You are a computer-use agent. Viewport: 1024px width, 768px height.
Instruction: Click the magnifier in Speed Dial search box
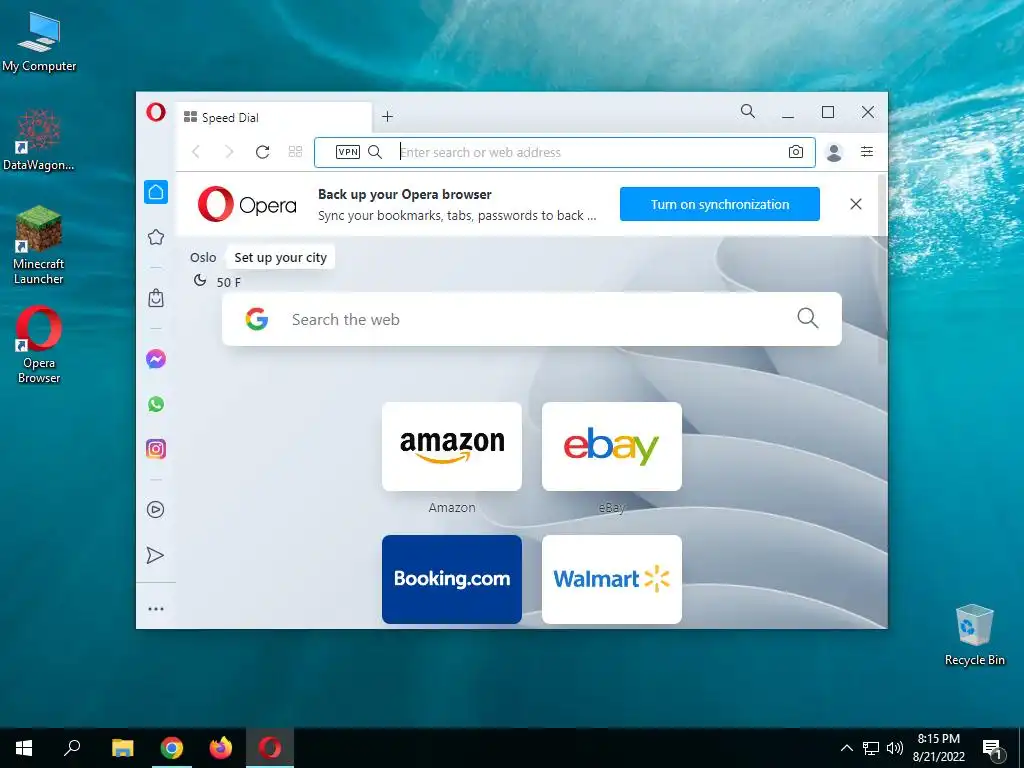pyautogui.click(x=807, y=318)
